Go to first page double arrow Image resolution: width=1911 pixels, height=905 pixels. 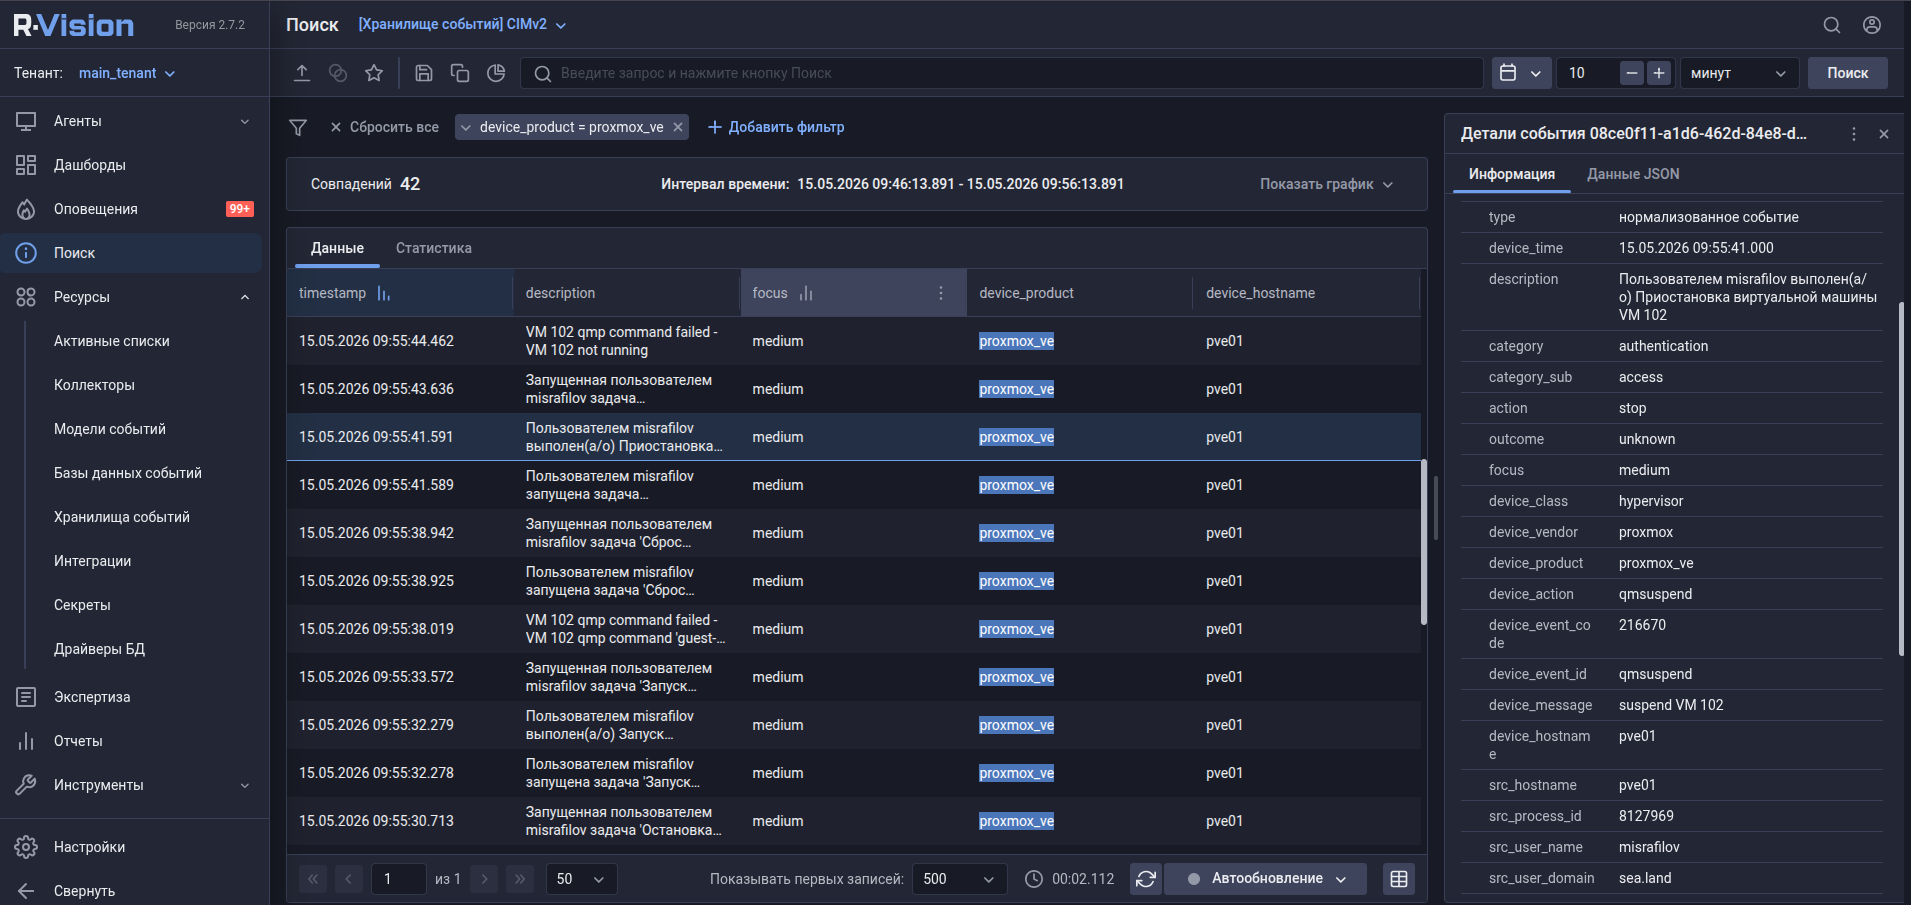(x=313, y=879)
